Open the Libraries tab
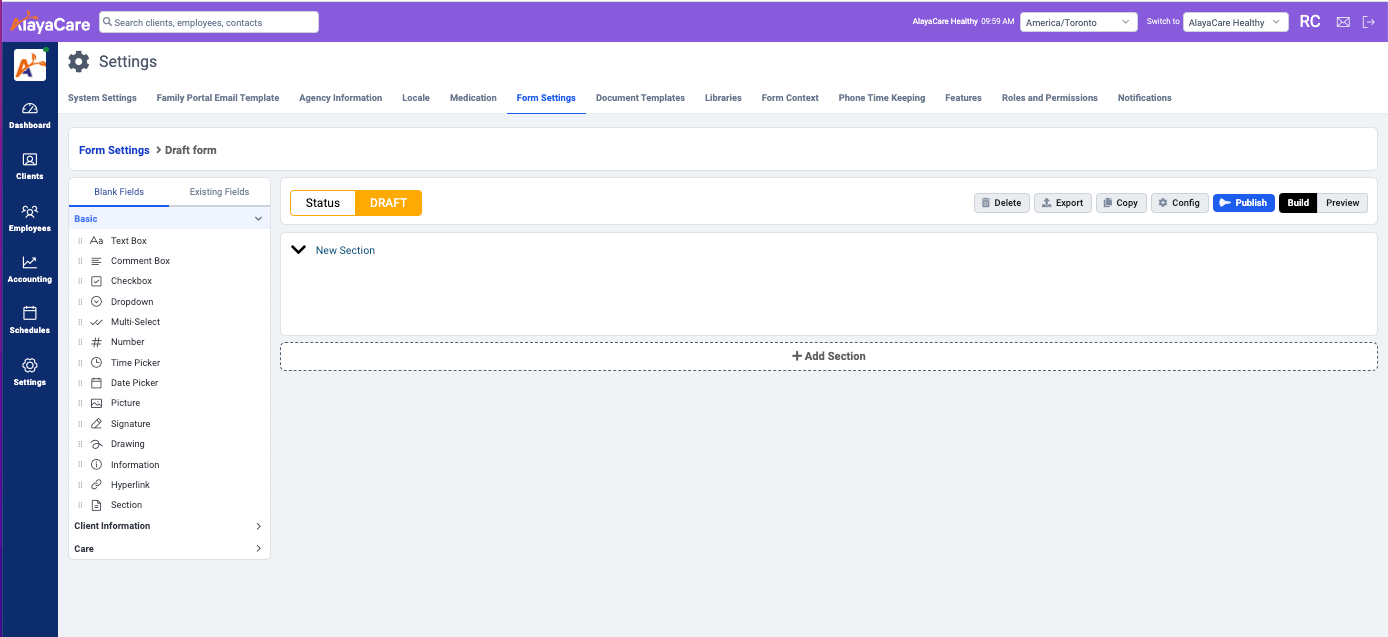1388x637 pixels. [x=723, y=98]
